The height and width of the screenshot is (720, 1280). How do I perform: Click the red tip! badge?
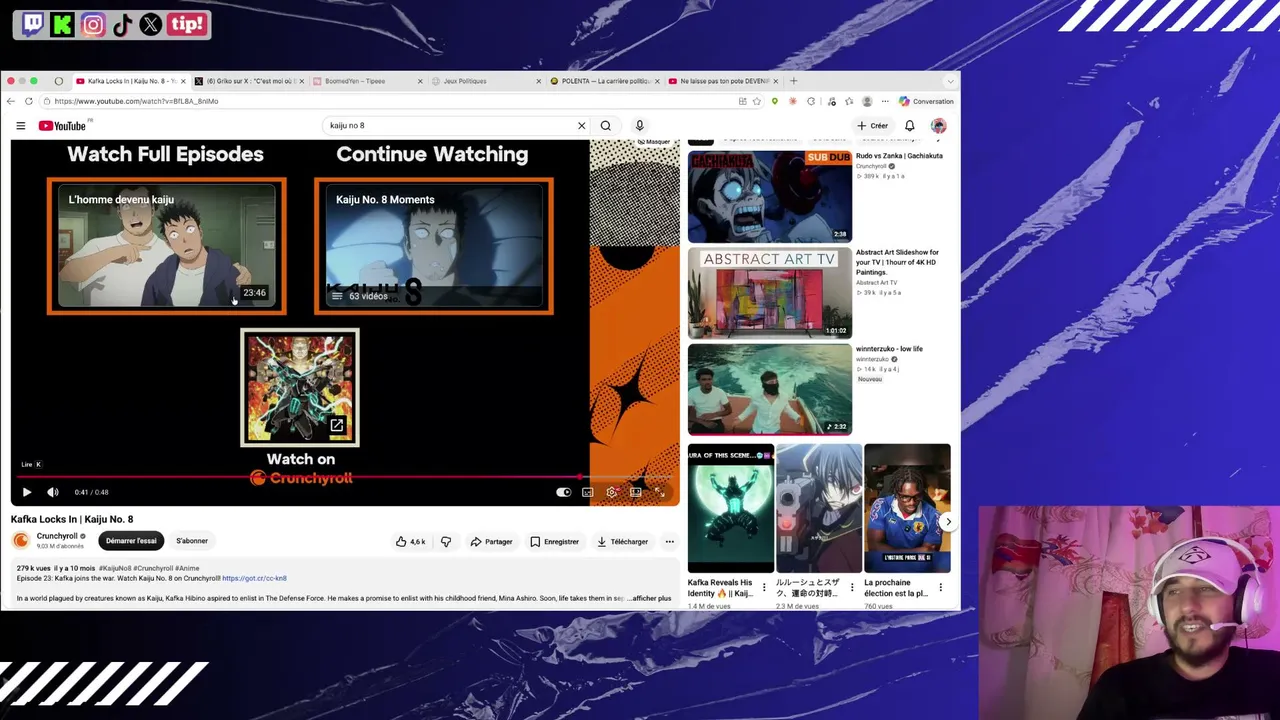(x=187, y=24)
